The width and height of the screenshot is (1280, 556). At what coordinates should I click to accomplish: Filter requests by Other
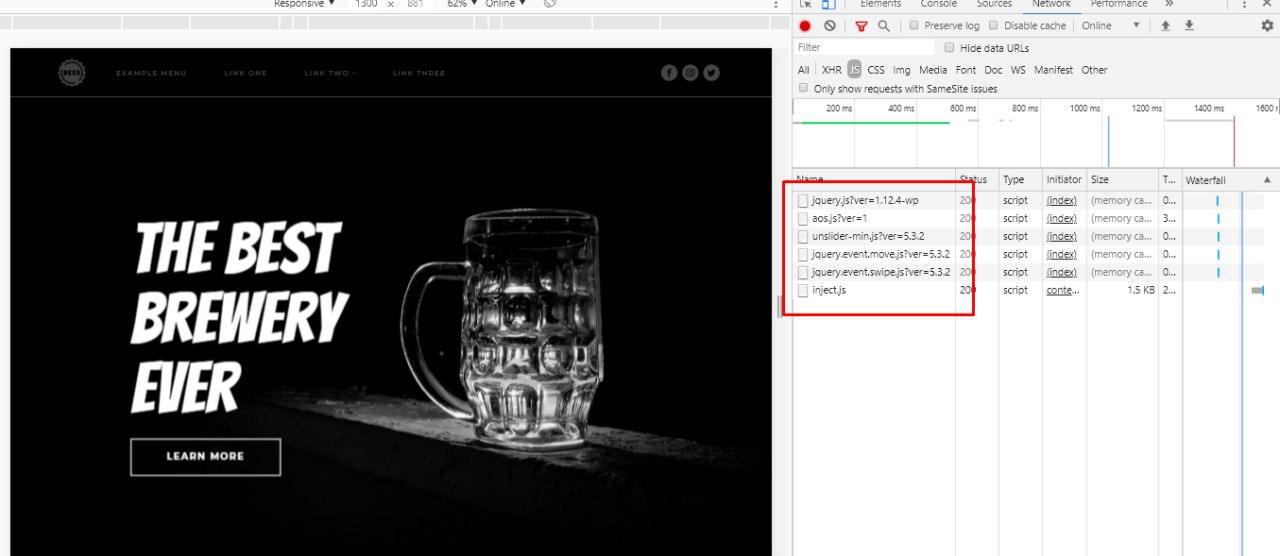(1094, 70)
